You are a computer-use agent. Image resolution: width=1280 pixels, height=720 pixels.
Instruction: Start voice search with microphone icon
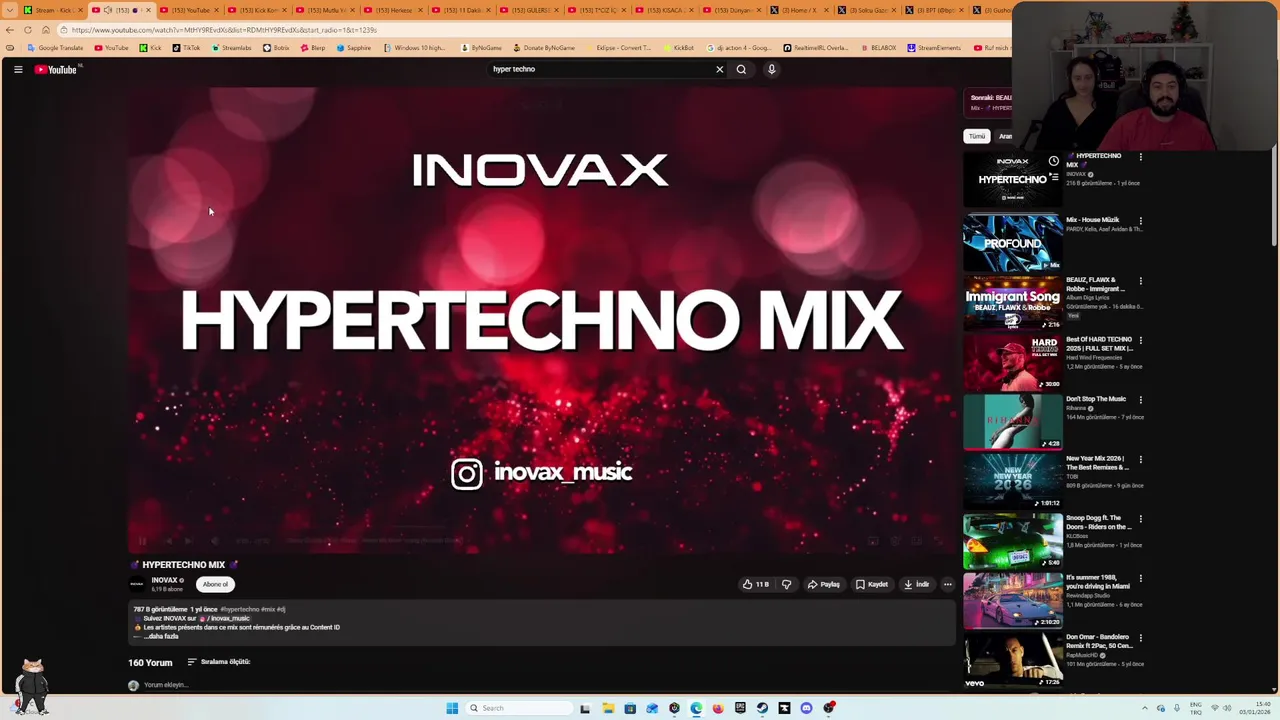pyautogui.click(x=771, y=69)
